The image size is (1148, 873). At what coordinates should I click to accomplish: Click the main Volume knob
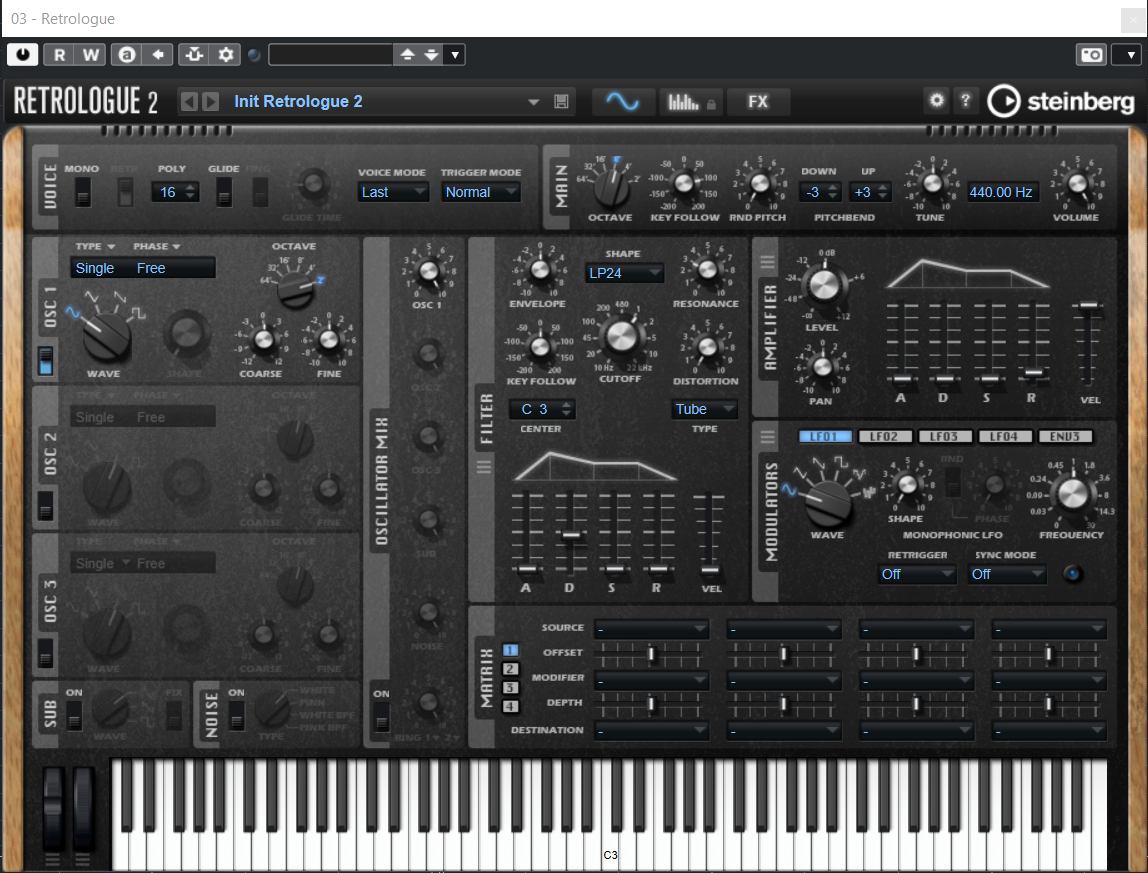[1077, 182]
